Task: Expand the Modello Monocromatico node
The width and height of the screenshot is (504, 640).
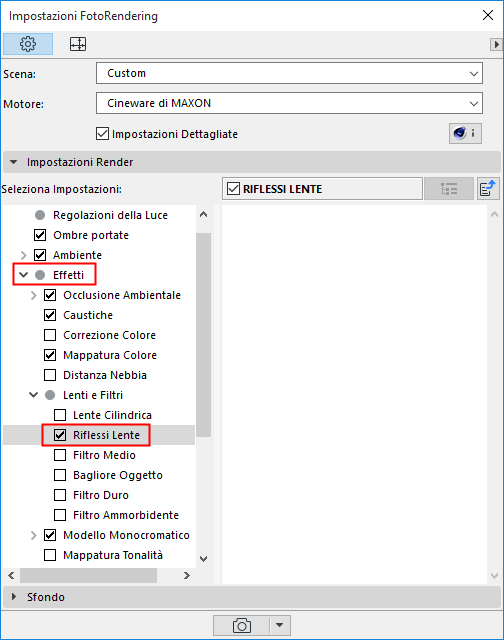Action: (33, 535)
